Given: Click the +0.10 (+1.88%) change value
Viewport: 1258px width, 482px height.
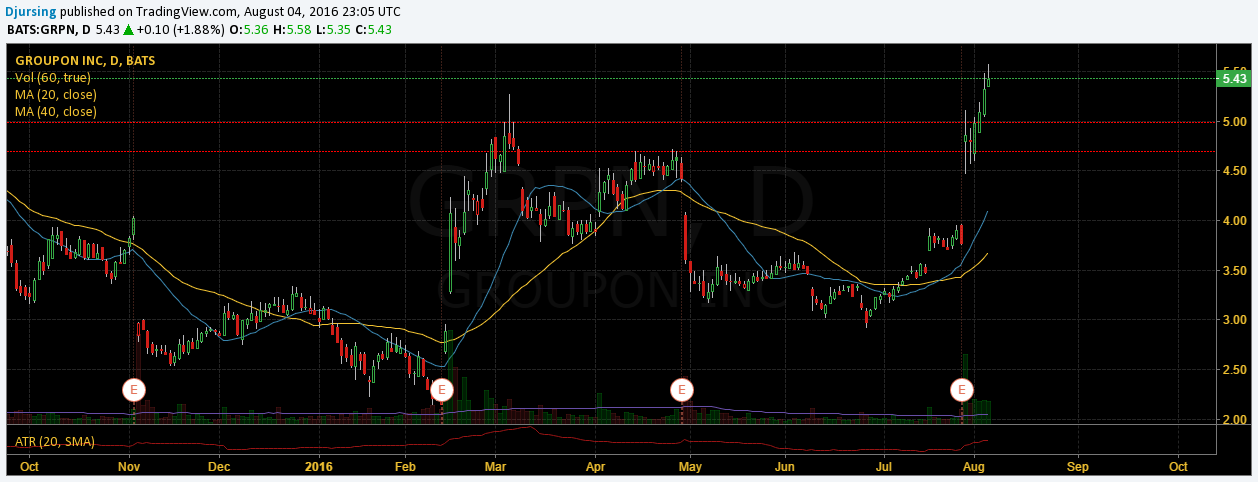Looking at the screenshot, I should tap(180, 29).
